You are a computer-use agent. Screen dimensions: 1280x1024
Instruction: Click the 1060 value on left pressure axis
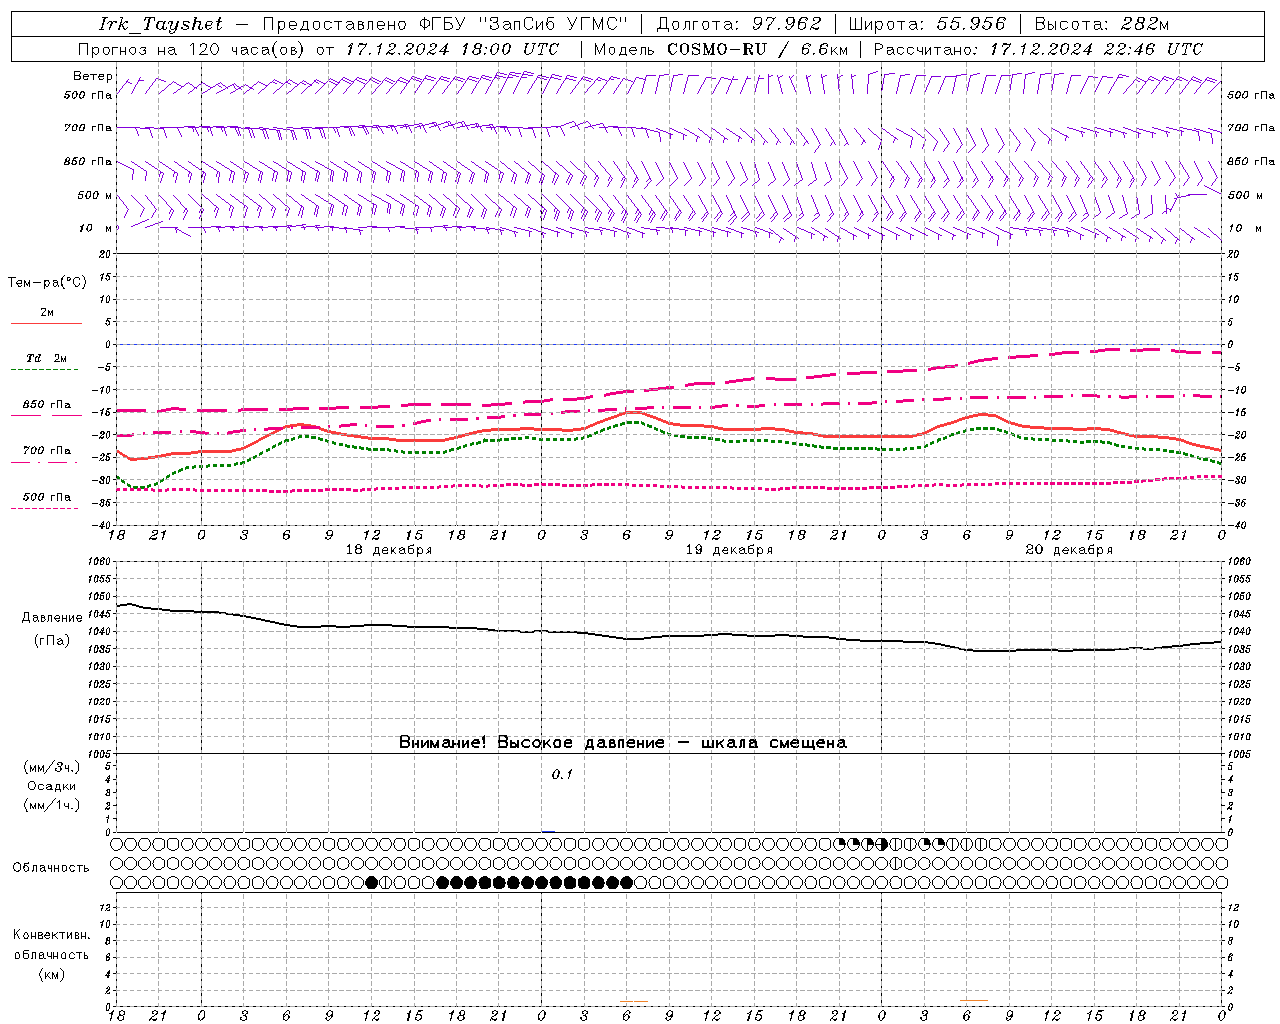click(x=101, y=562)
